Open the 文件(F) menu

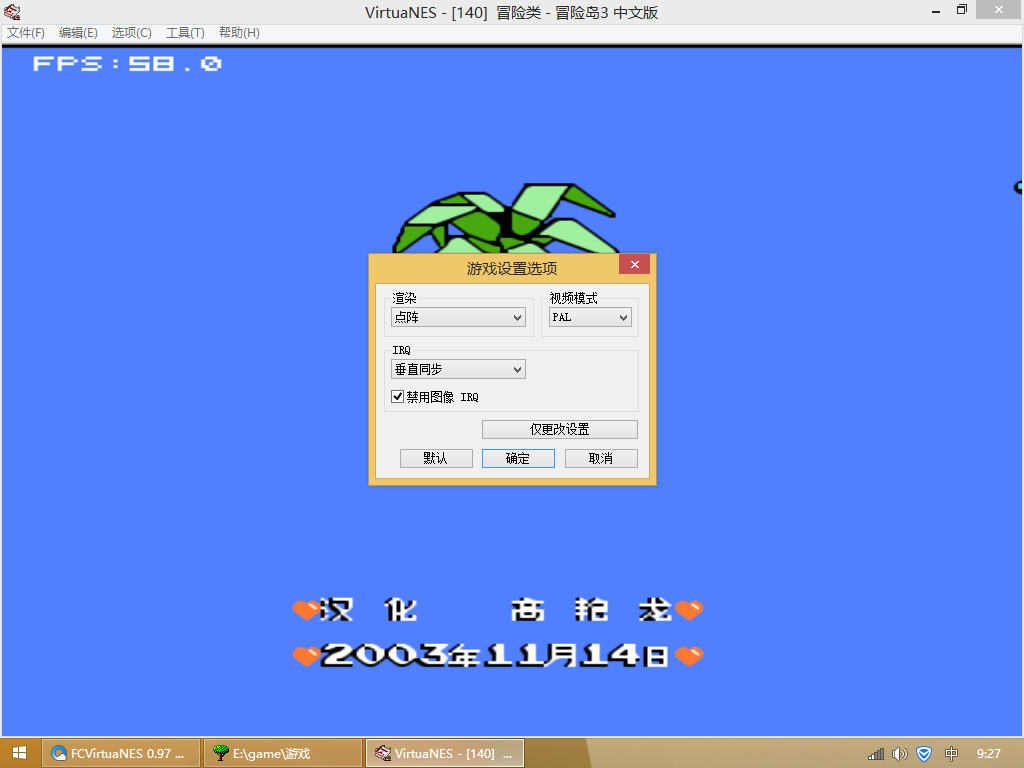(25, 33)
